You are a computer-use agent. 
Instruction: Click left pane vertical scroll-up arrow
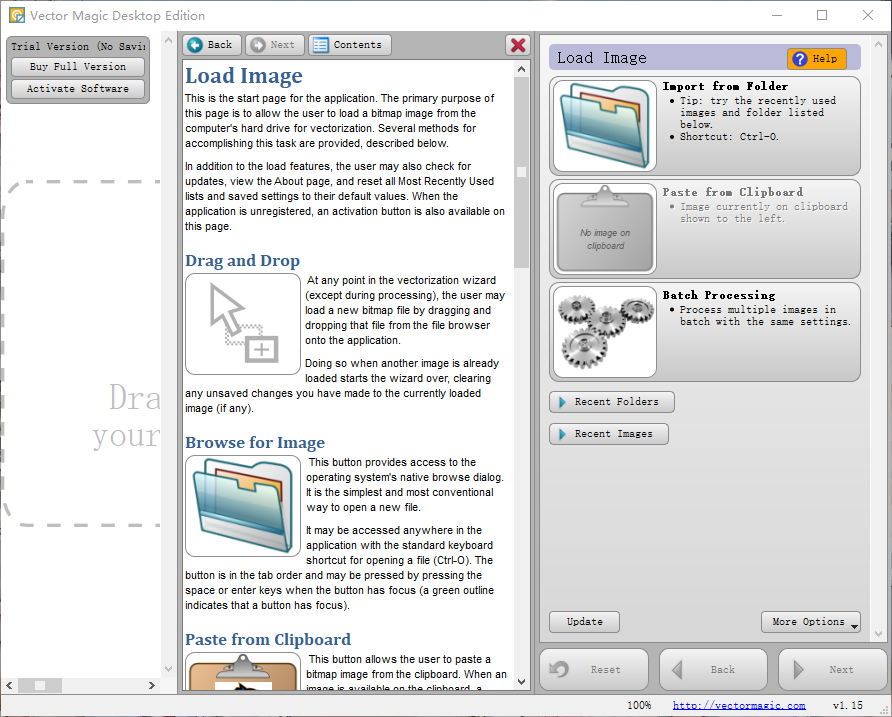point(168,40)
